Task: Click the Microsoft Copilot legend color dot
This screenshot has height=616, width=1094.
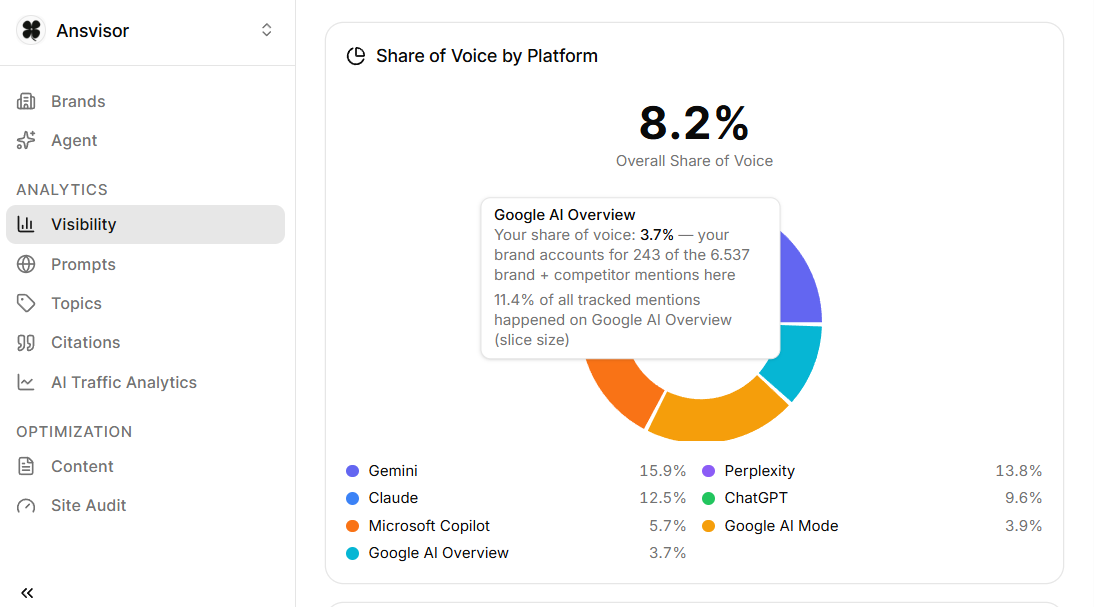Action: [x=352, y=526]
